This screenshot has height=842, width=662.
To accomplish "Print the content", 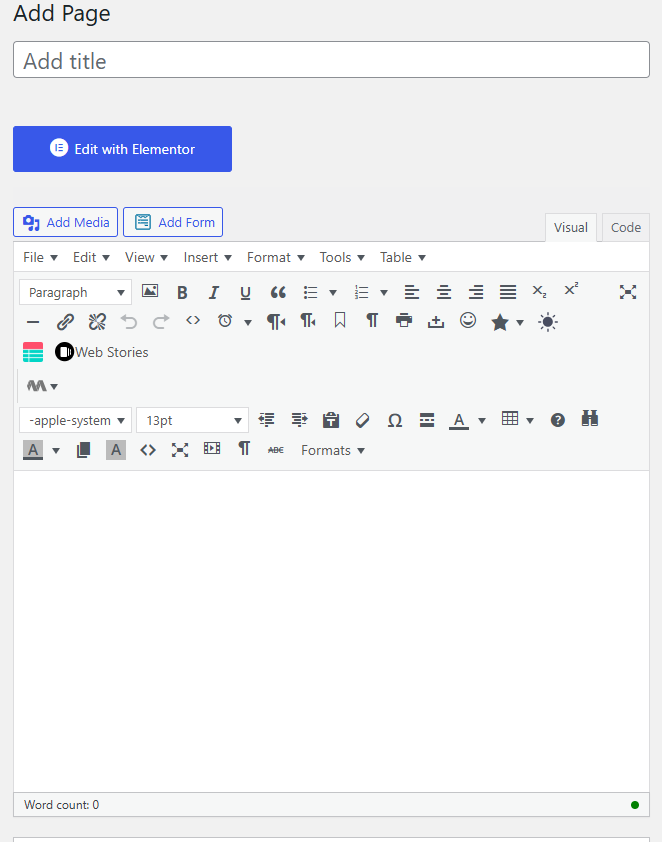I will pos(404,321).
